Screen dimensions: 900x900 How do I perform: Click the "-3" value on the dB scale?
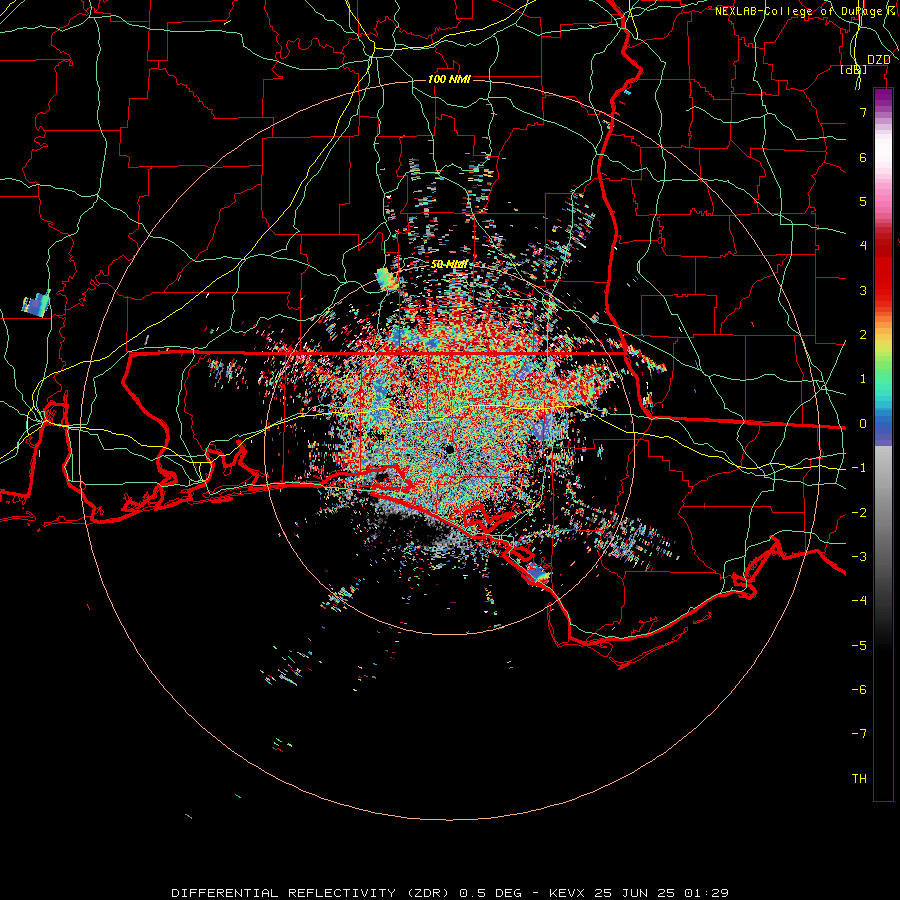pyautogui.click(x=859, y=557)
